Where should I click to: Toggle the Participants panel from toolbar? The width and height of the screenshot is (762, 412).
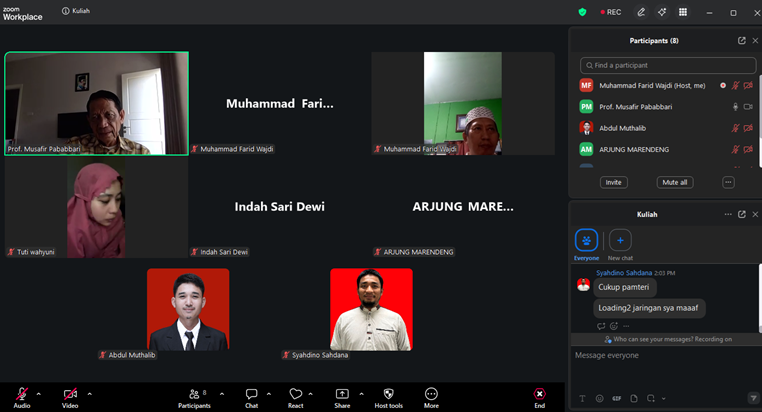pos(194,398)
